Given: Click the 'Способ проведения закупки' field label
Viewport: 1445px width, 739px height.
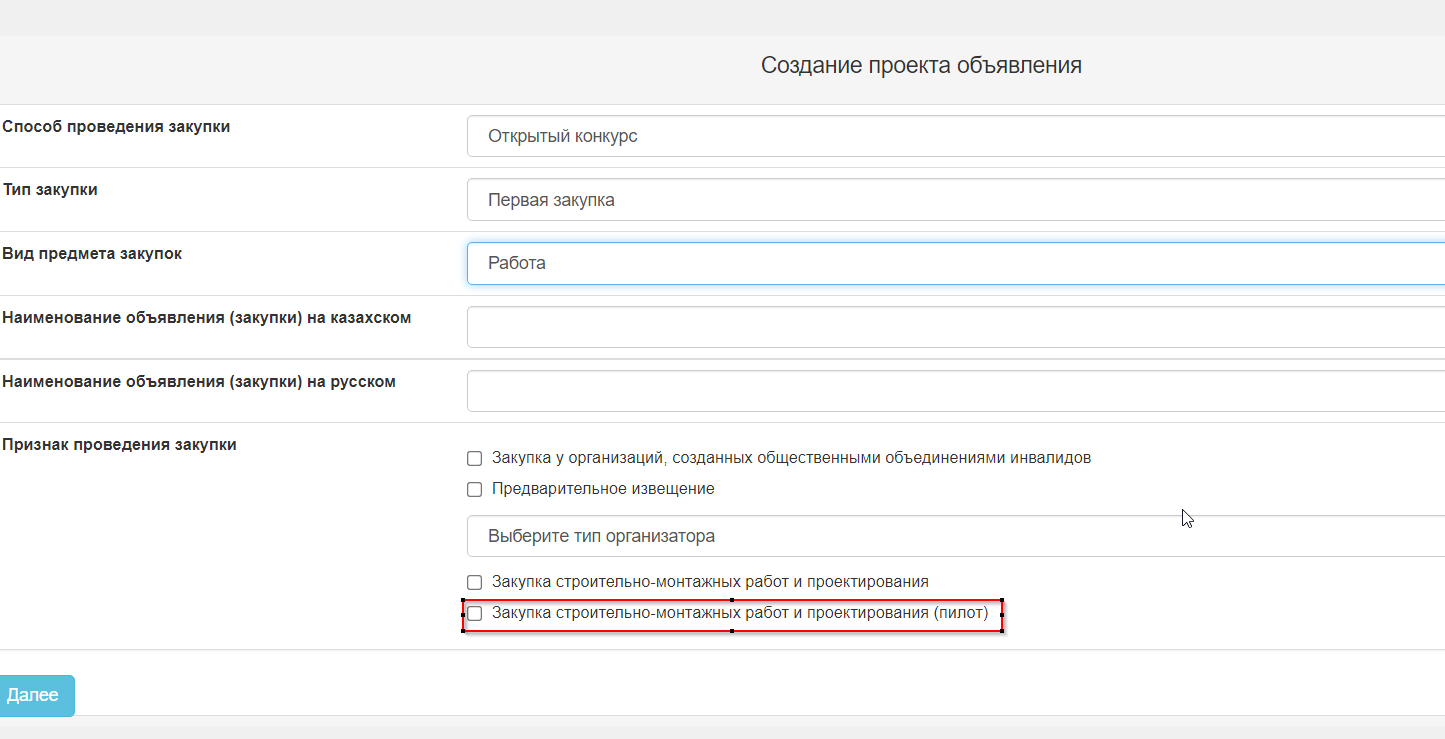Looking at the screenshot, I should tap(116, 127).
